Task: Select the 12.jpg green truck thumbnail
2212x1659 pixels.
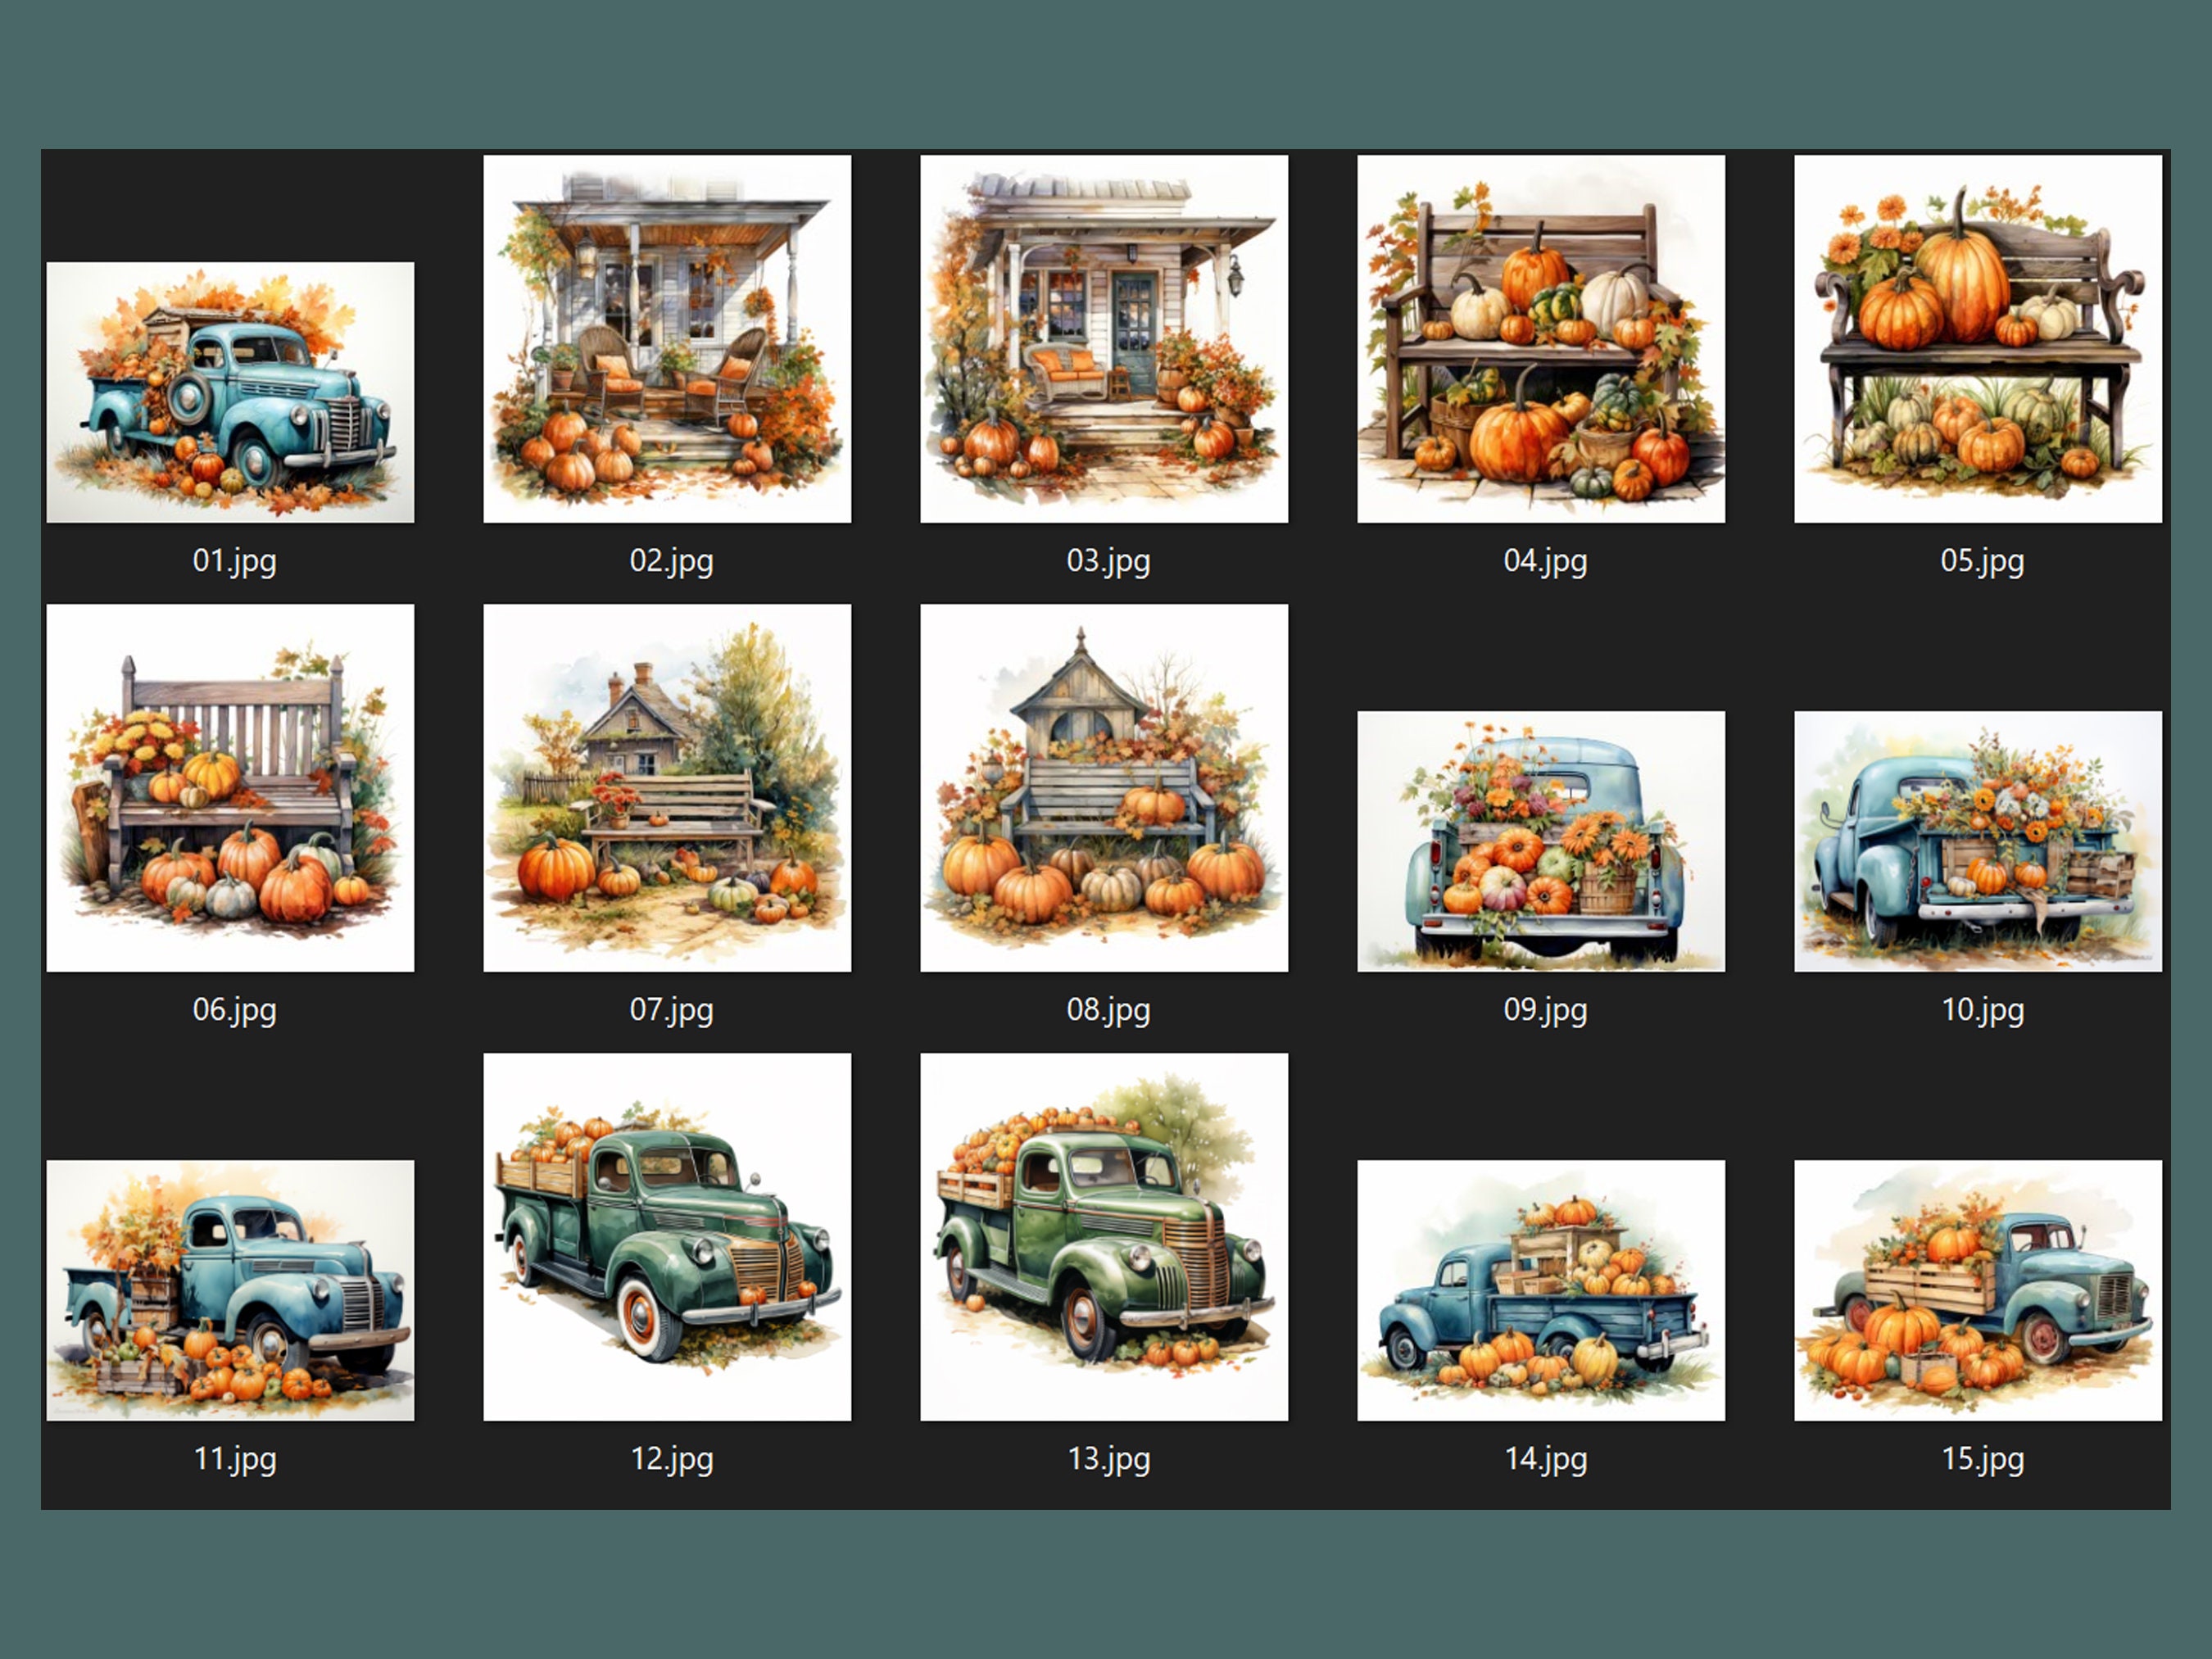Action: point(667,1236)
